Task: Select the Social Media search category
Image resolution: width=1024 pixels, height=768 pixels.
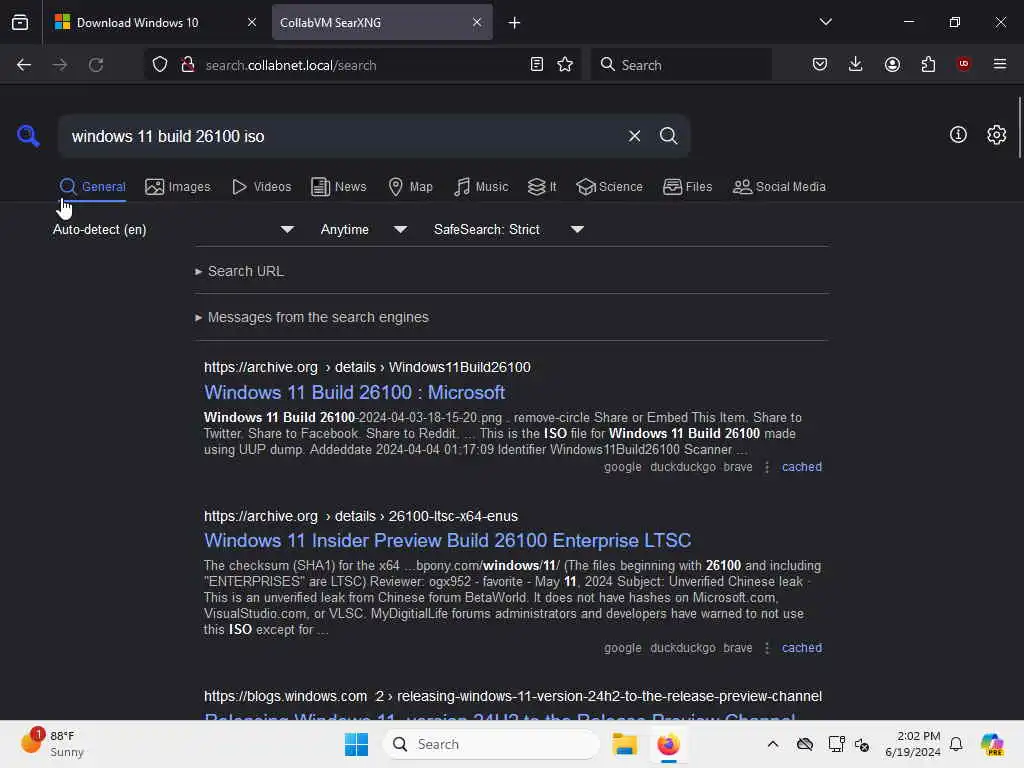Action: pos(779,187)
